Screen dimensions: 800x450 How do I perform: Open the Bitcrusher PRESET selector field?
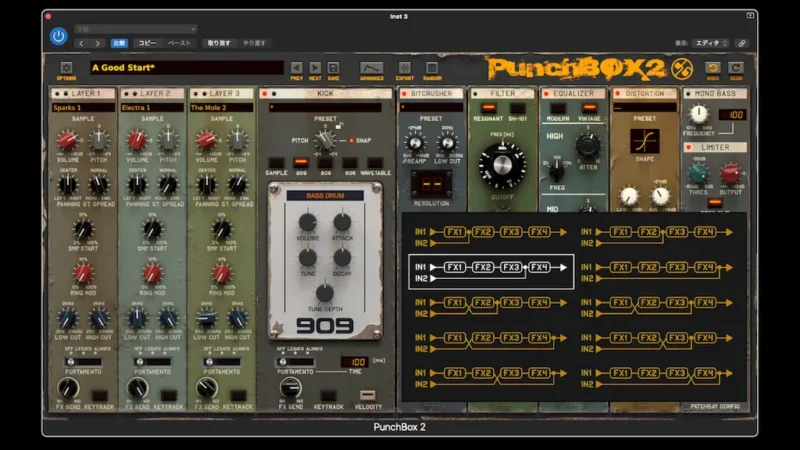[431, 108]
